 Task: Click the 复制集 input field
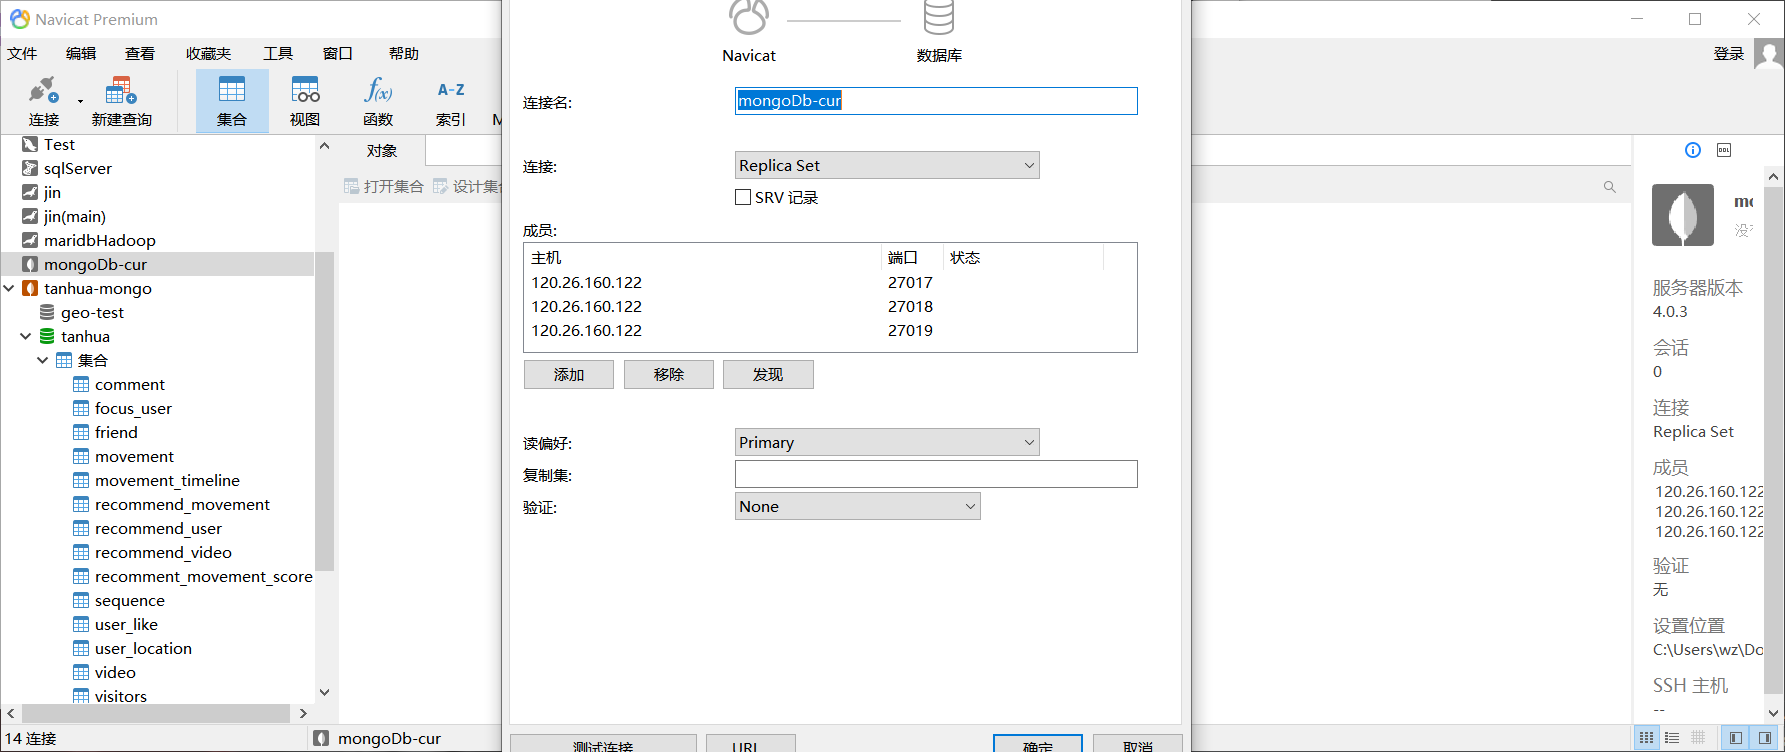click(x=936, y=474)
